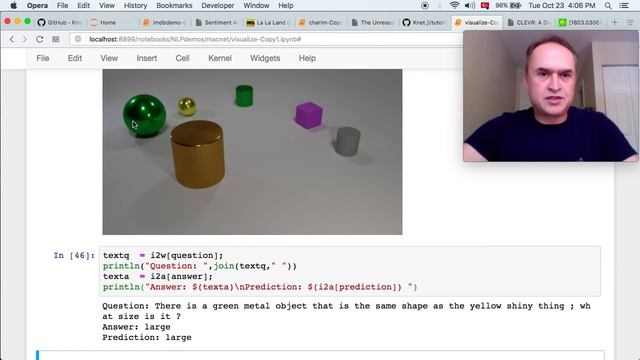Open the Jupyter View menu
The image size is (640, 360).
(x=109, y=58)
